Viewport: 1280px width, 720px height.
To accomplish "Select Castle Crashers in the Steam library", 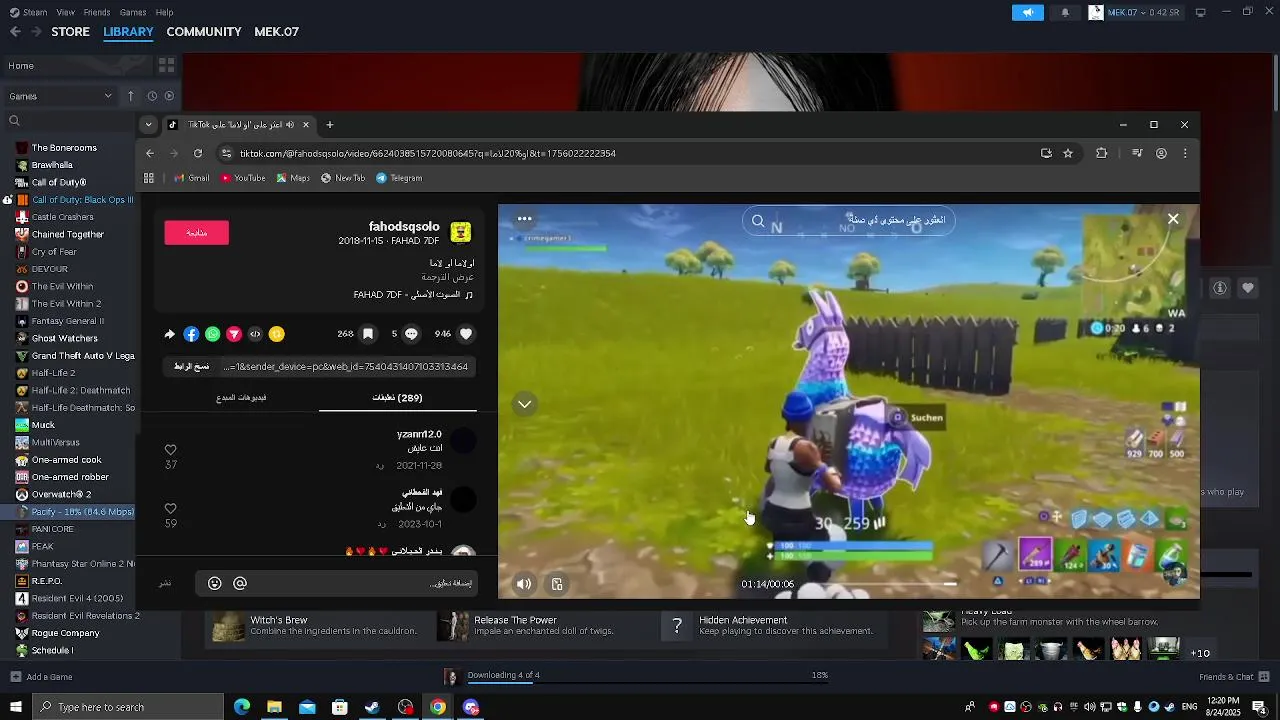I will tap(62, 217).
